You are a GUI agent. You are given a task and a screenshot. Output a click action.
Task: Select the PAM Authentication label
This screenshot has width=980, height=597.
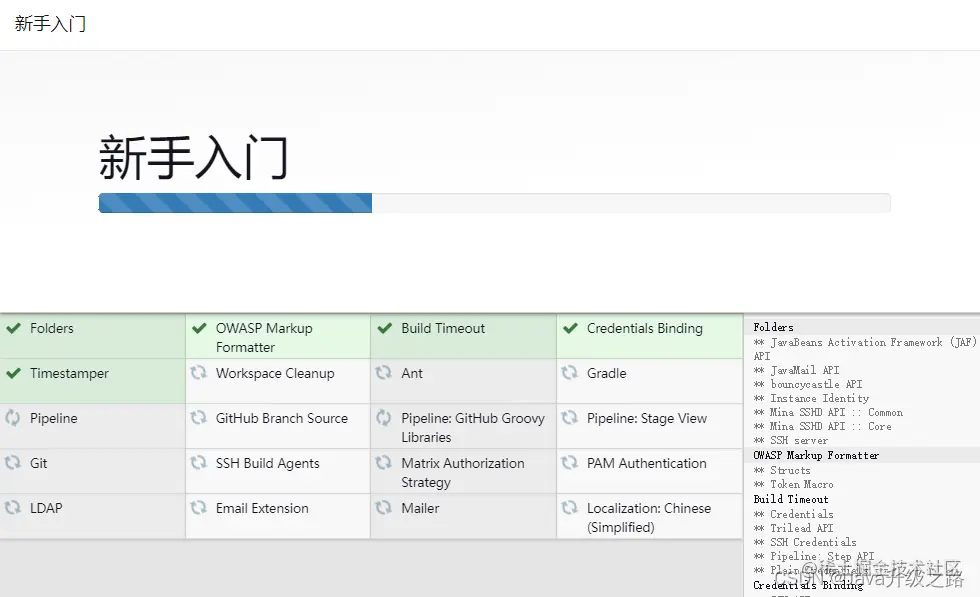[646, 463]
